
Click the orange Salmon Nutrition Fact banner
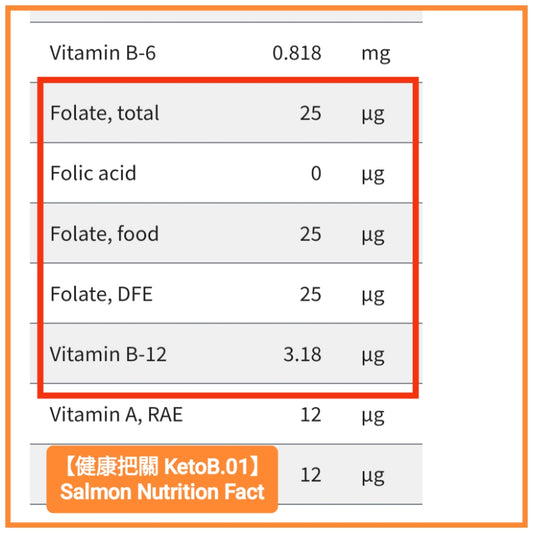[x=162, y=479]
